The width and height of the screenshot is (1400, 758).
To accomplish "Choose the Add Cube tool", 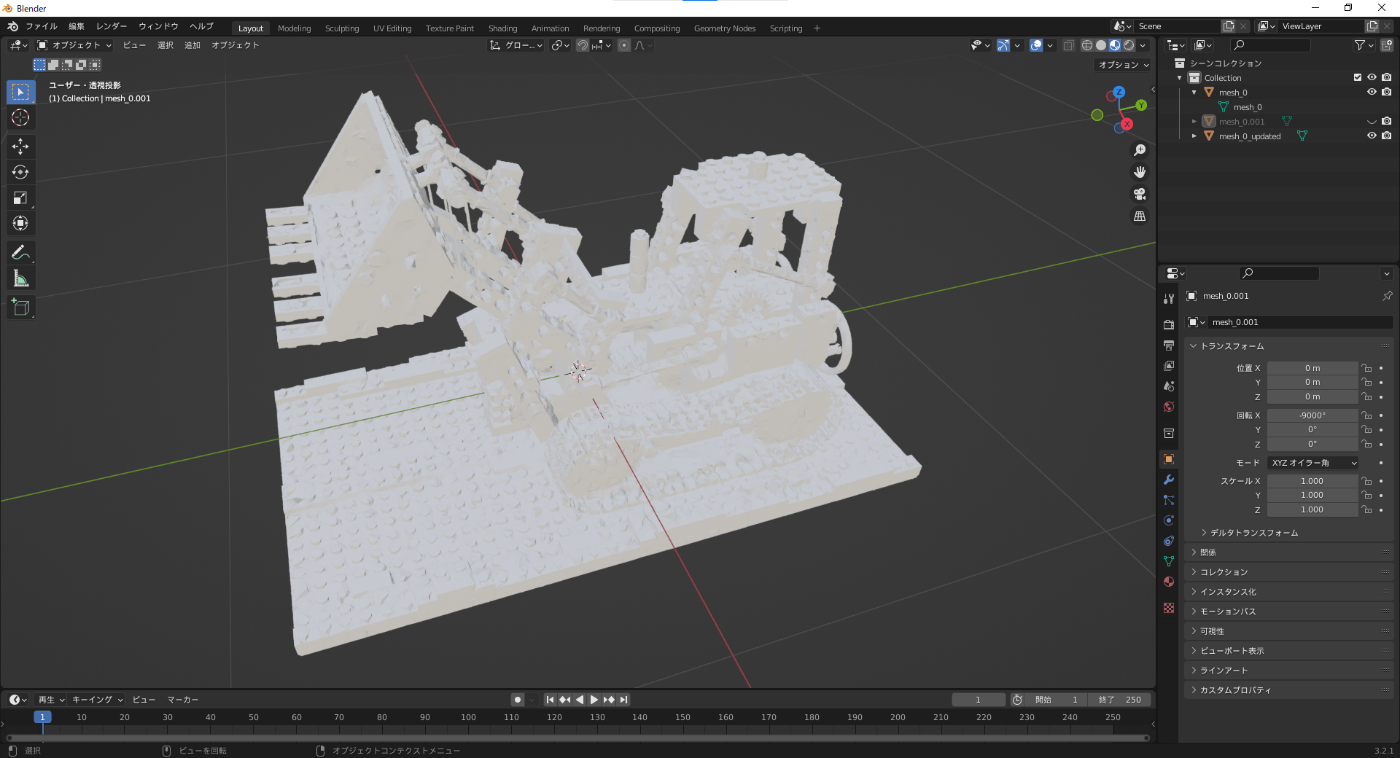I will (20, 307).
